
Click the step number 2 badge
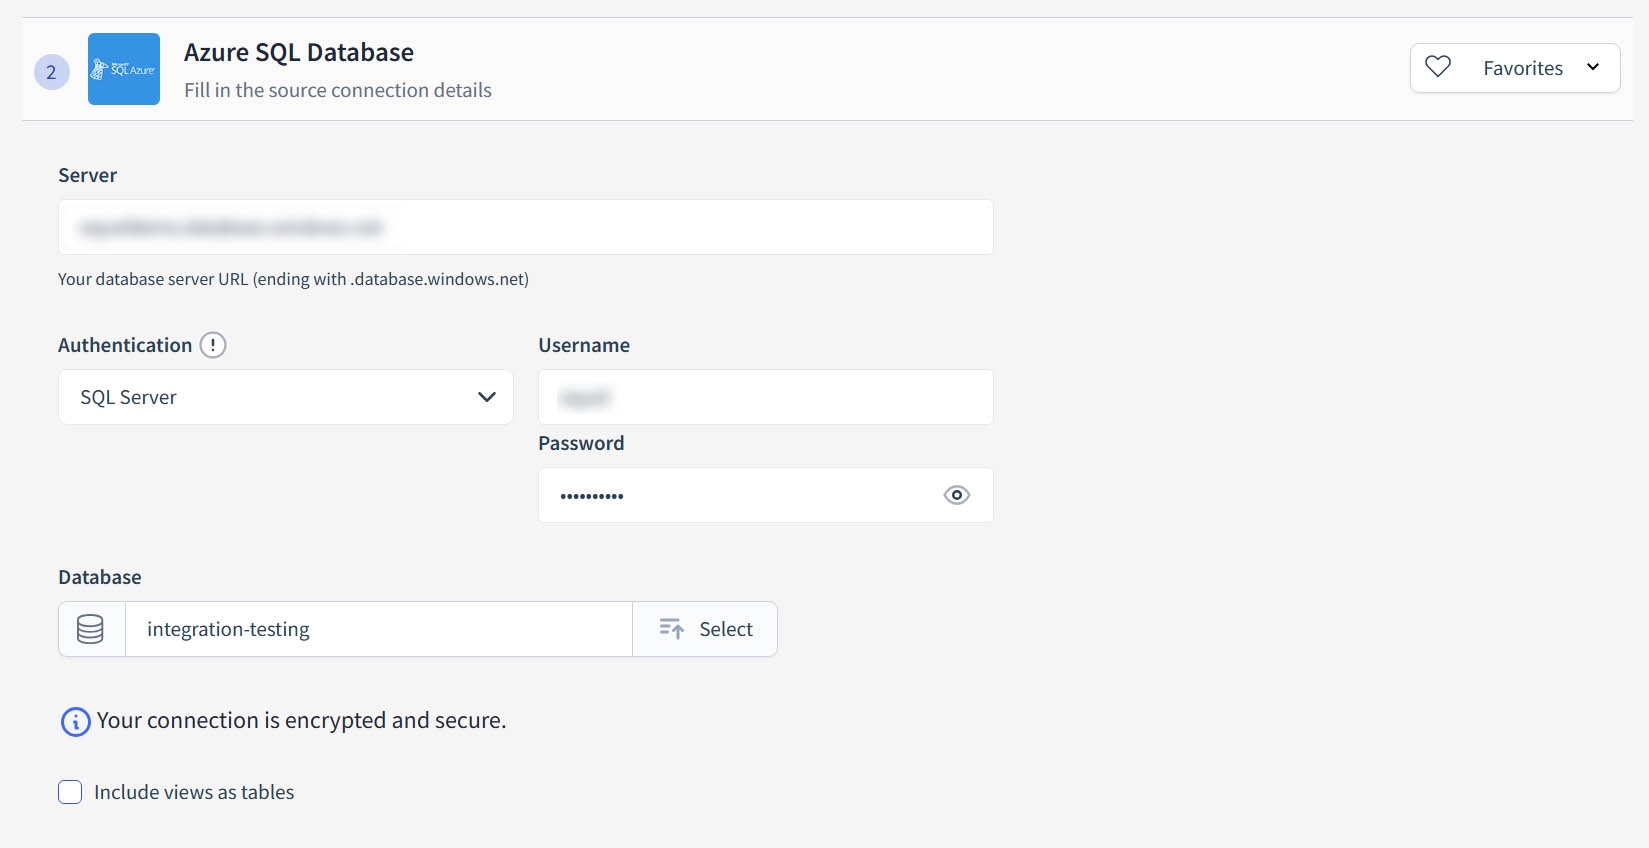(52, 72)
